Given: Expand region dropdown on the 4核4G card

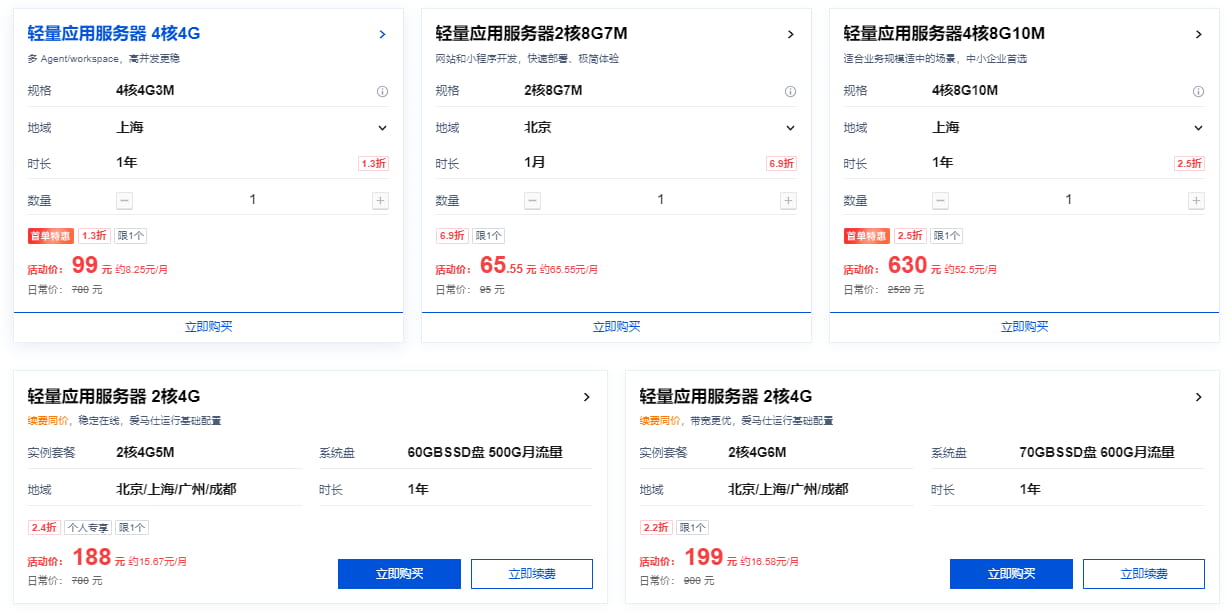Looking at the screenshot, I should [382, 128].
